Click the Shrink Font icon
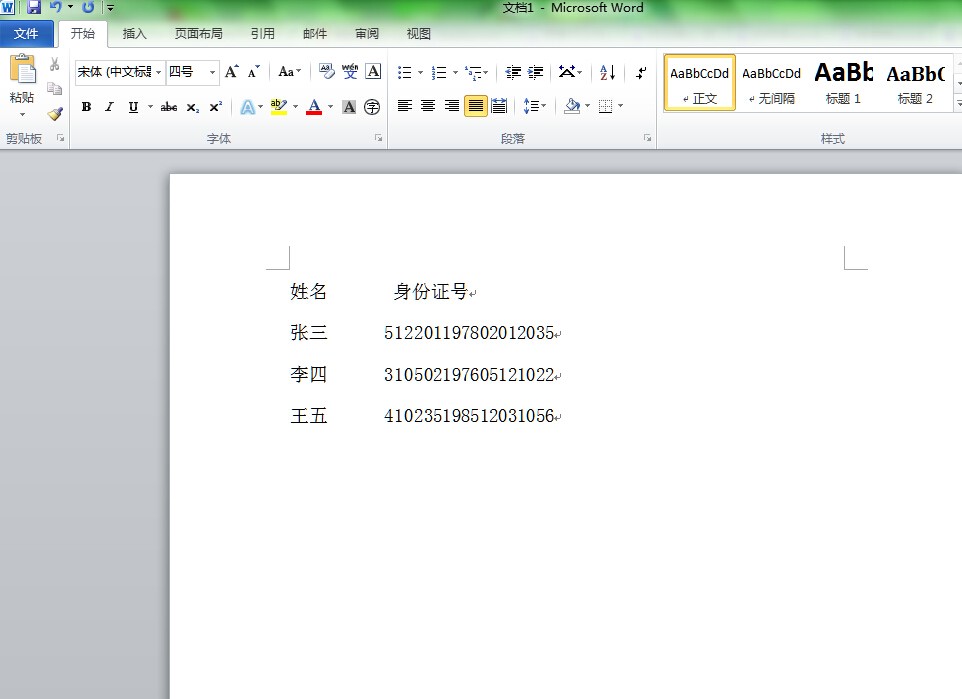 pos(254,72)
